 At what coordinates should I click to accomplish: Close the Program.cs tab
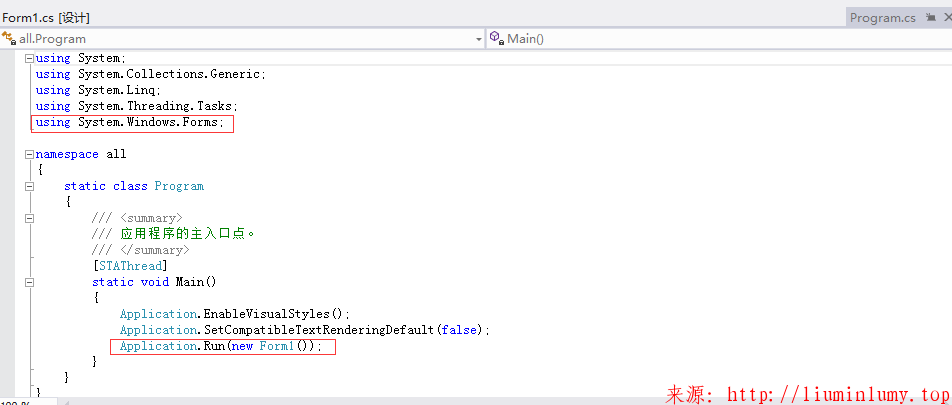click(947, 18)
